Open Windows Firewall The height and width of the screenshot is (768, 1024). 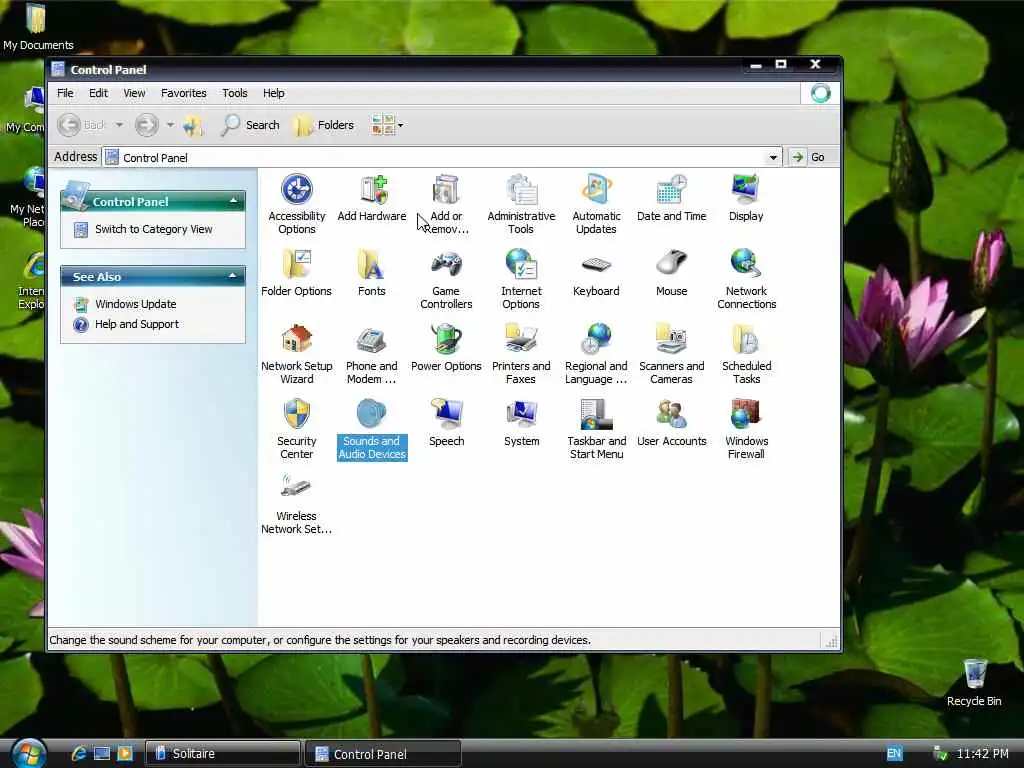[x=746, y=429]
